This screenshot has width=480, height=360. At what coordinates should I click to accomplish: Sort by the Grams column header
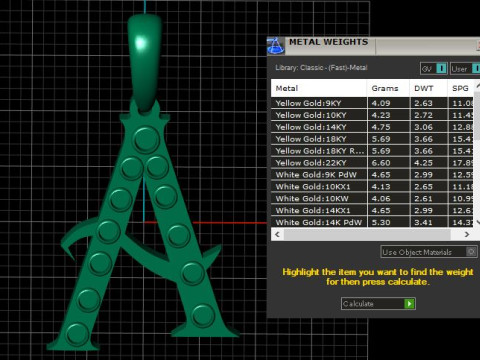[388, 88]
